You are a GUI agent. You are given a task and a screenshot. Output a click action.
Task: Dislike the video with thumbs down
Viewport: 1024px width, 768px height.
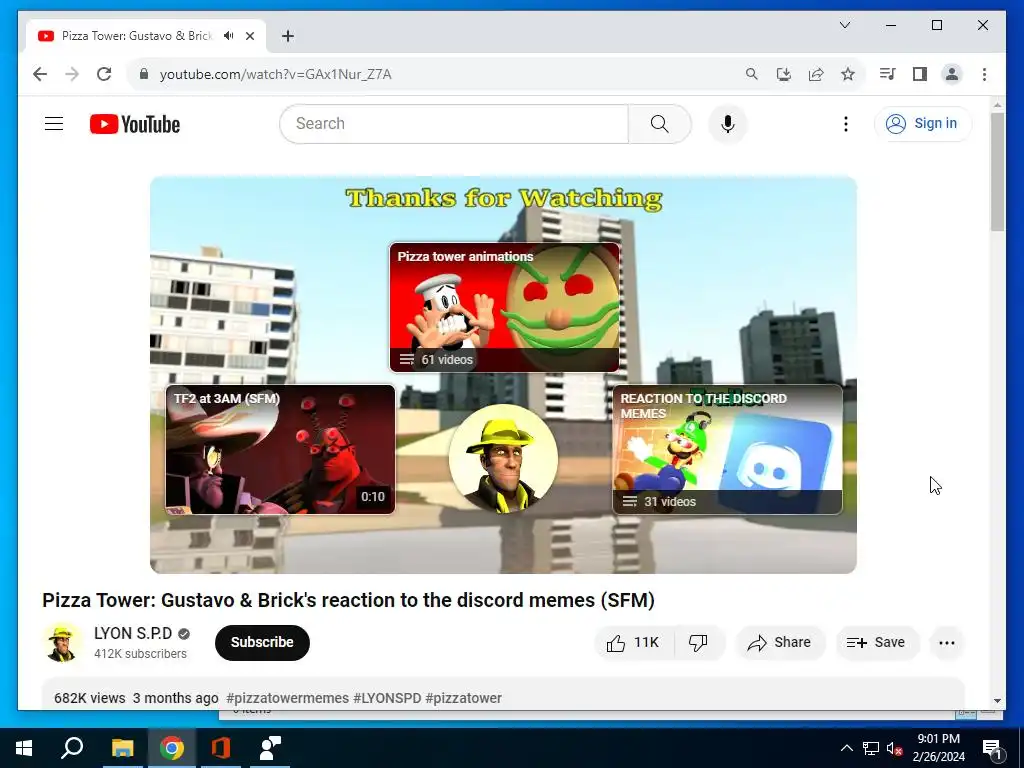point(698,643)
